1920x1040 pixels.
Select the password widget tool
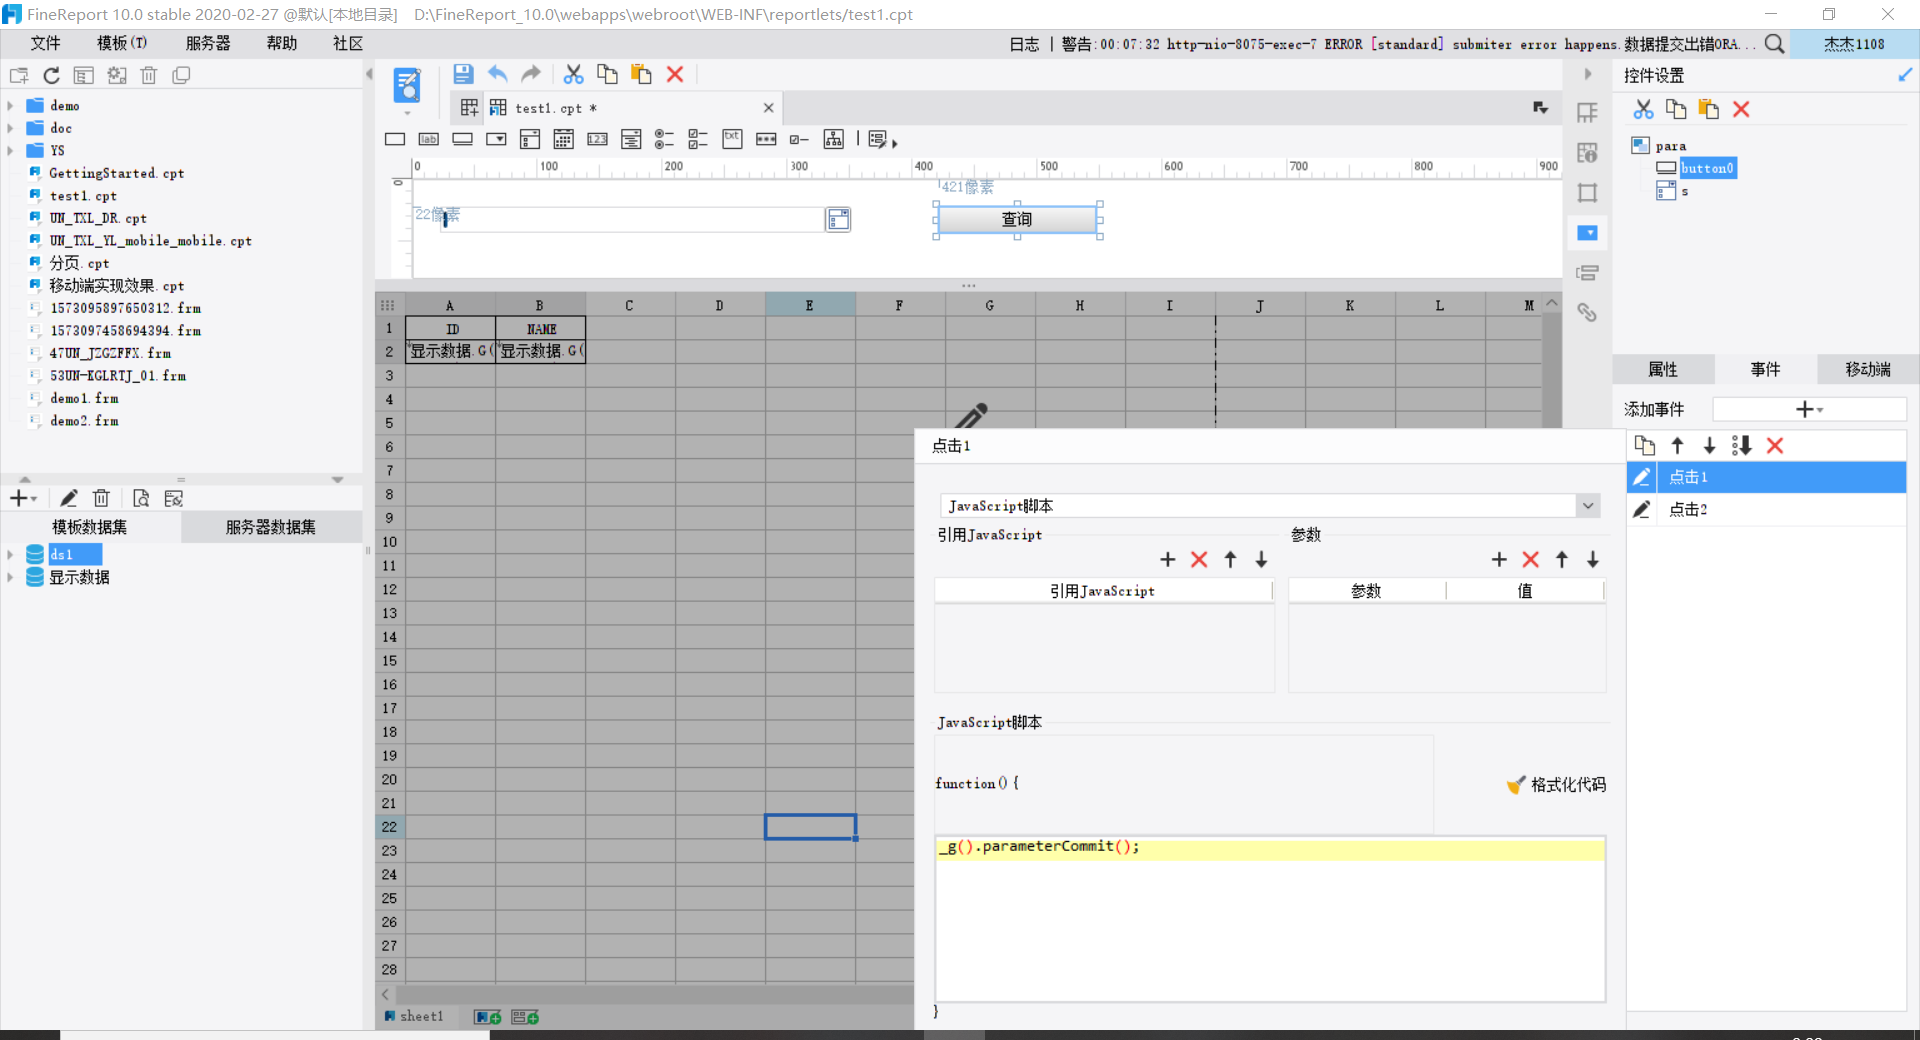click(x=766, y=139)
